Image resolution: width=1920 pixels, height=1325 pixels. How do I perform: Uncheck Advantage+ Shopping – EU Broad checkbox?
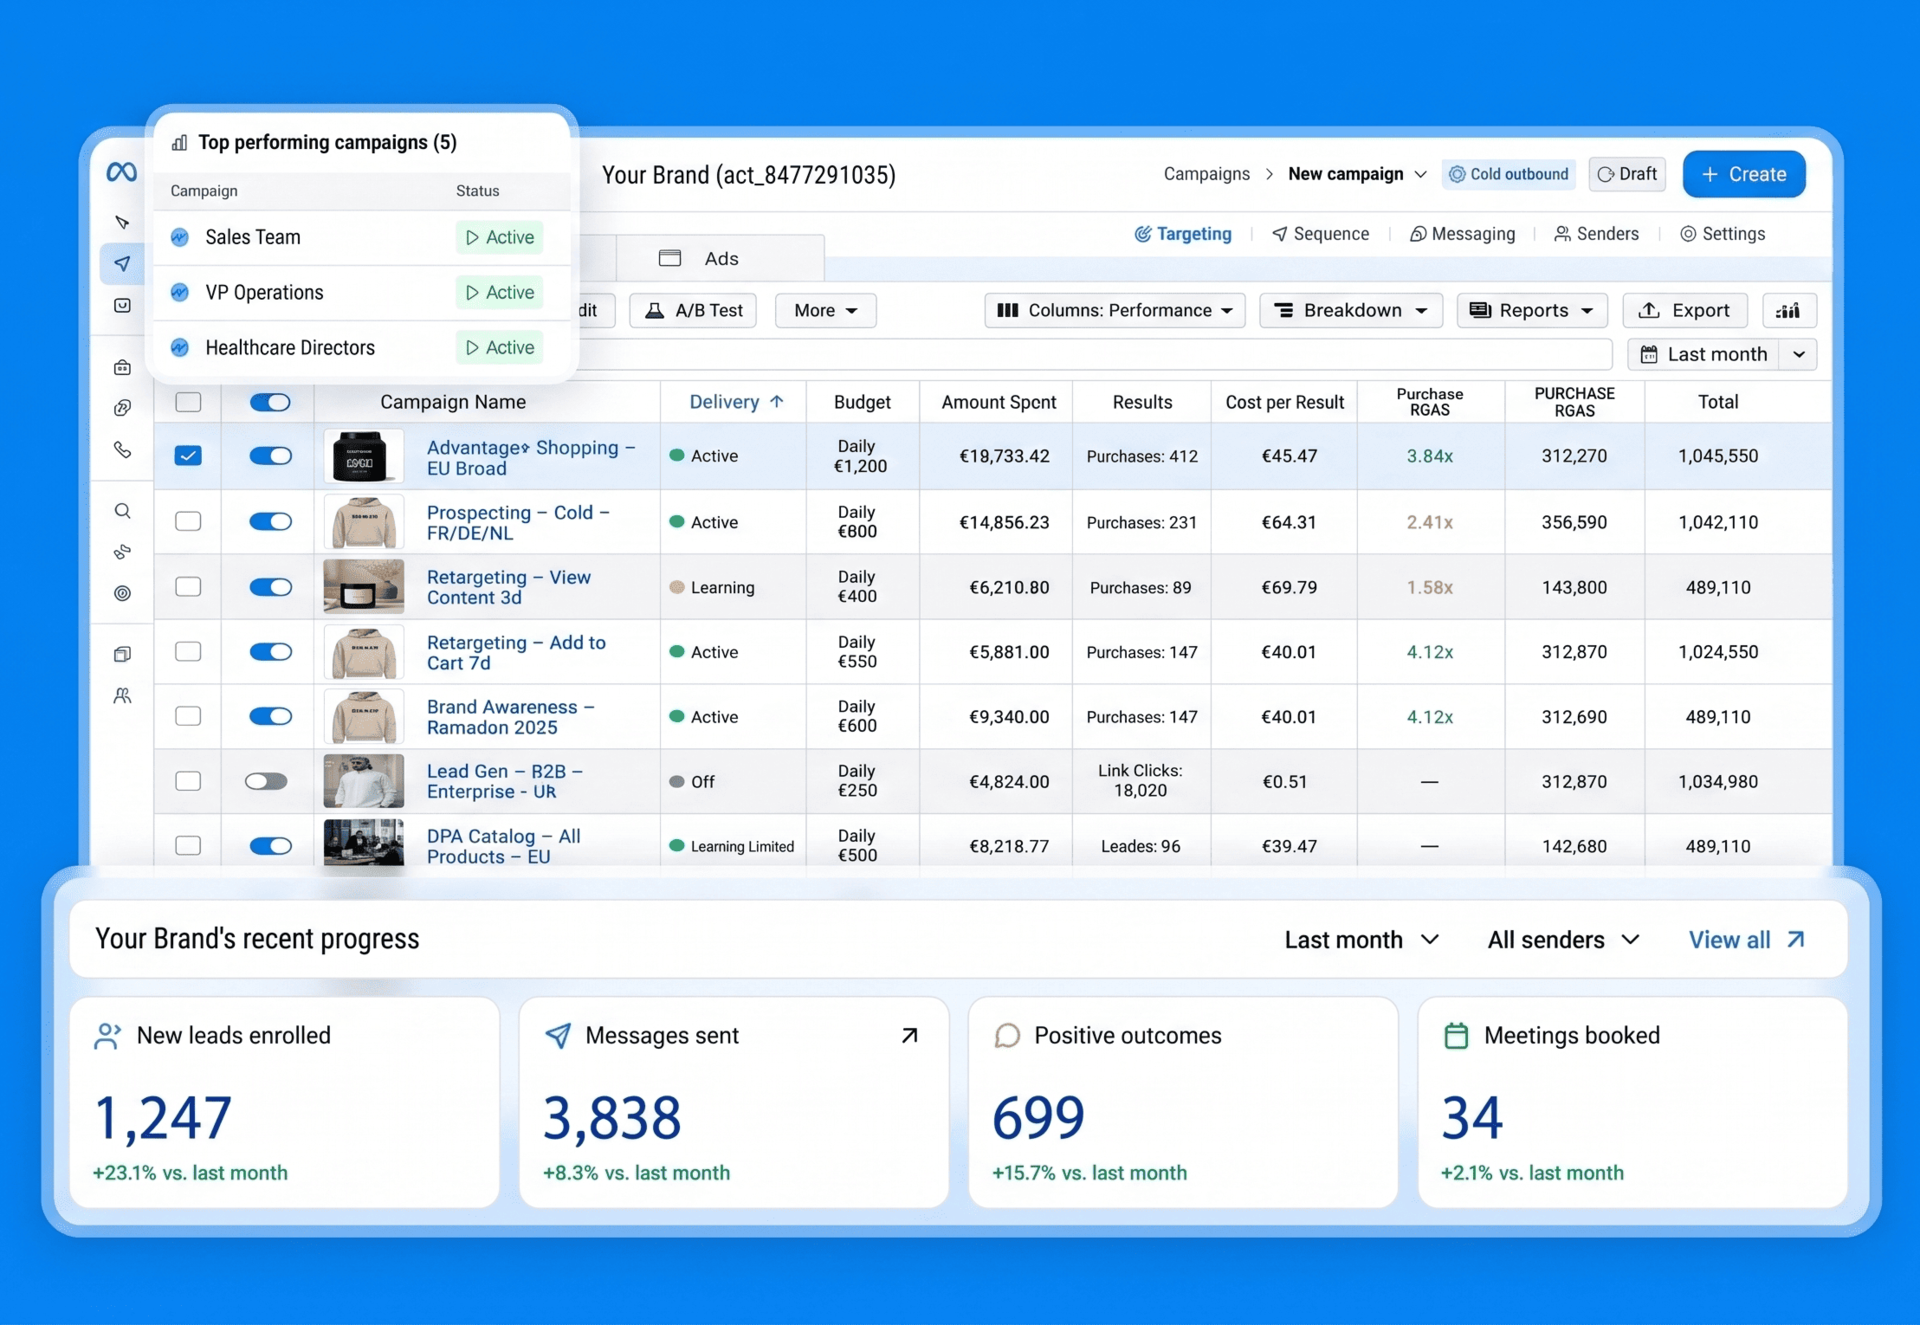click(188, 456)
